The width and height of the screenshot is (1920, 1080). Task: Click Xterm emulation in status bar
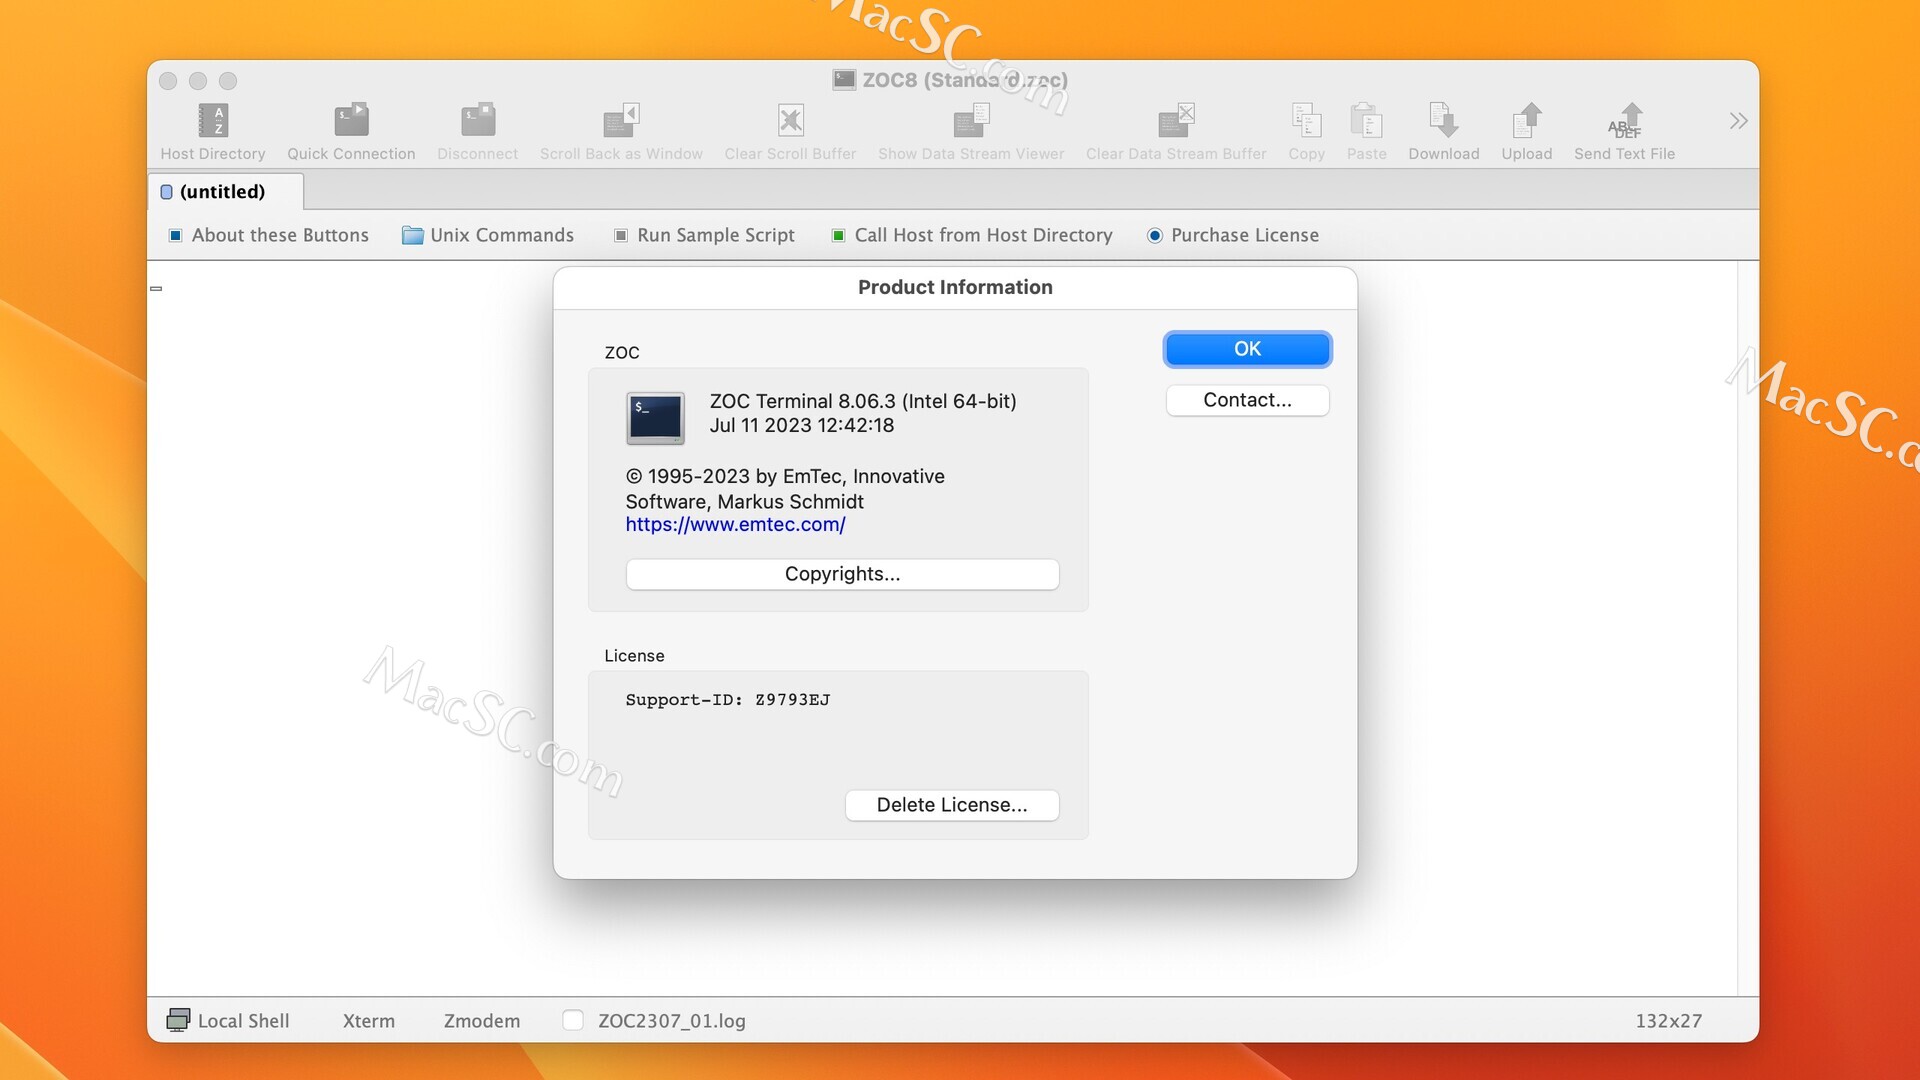(369, 1021)
